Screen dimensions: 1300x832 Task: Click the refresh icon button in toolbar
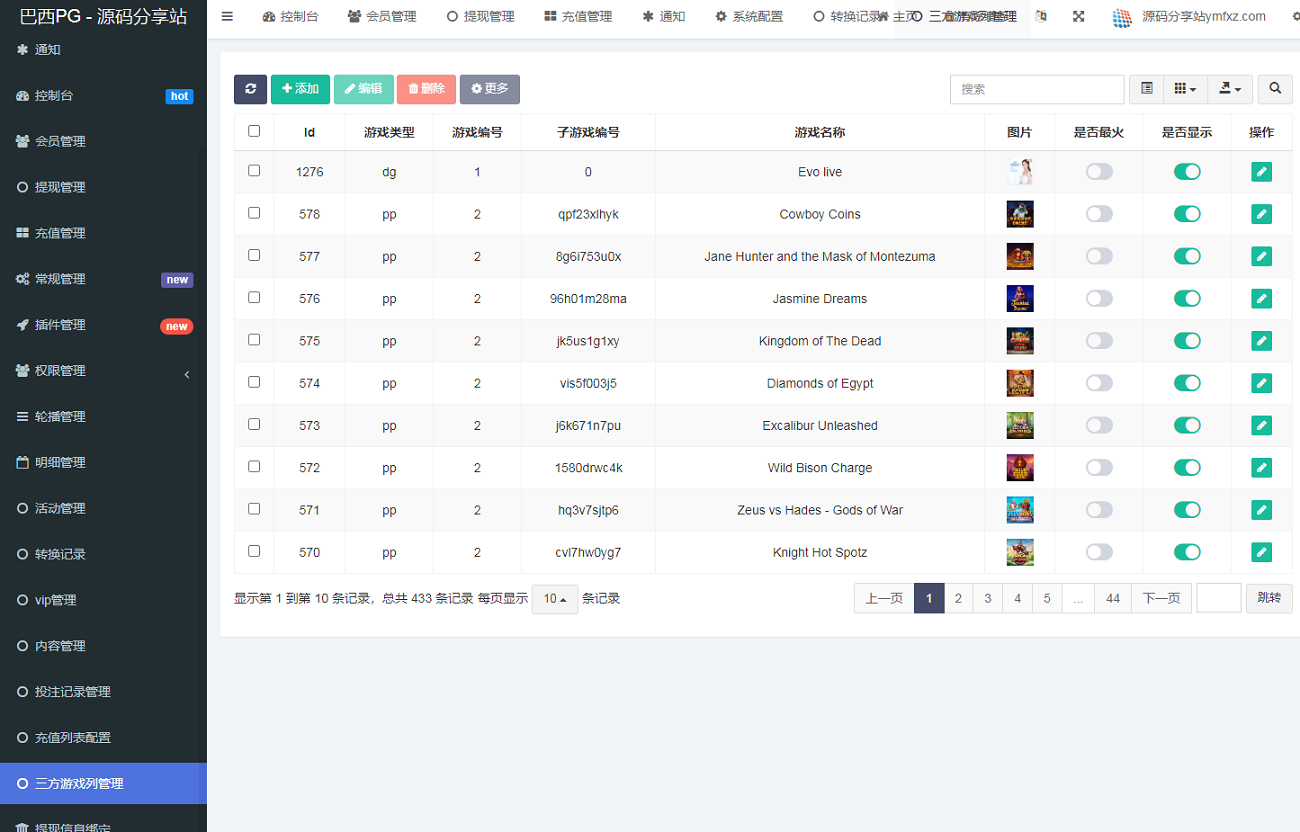click(x=250, y=89)
